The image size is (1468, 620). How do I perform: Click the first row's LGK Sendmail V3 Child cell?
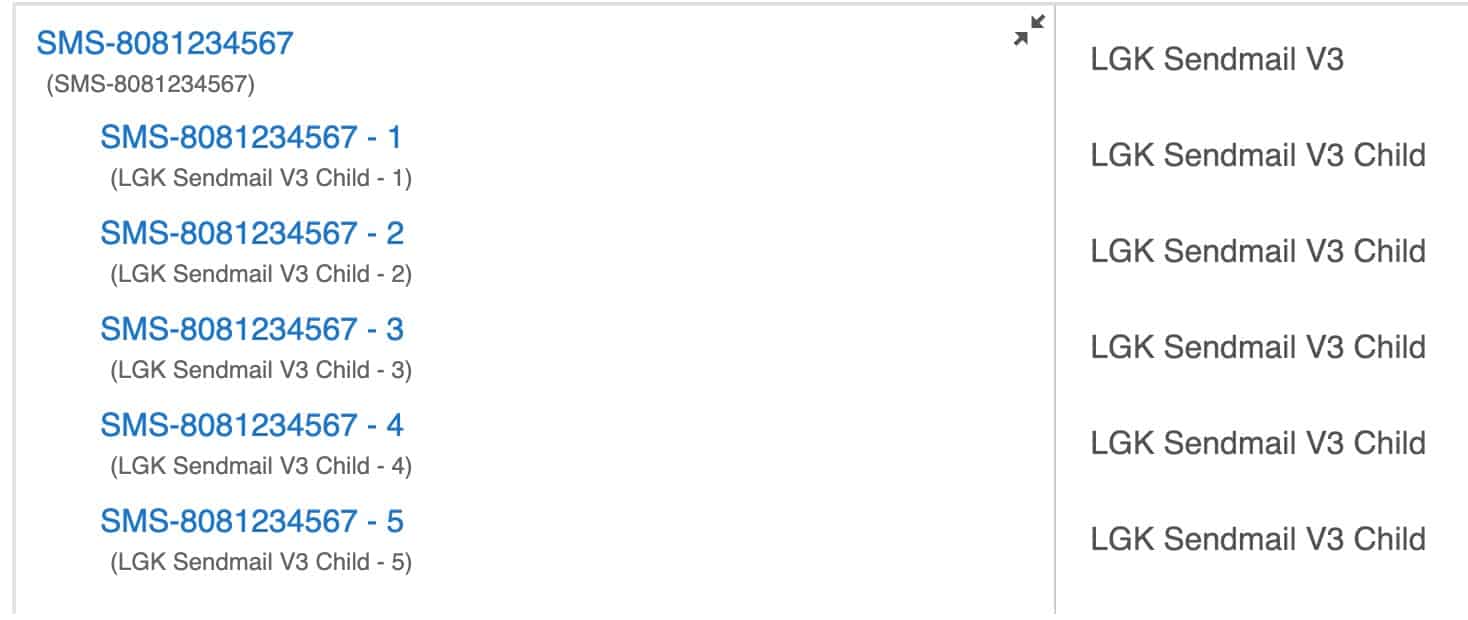(x=1258, y=155)
